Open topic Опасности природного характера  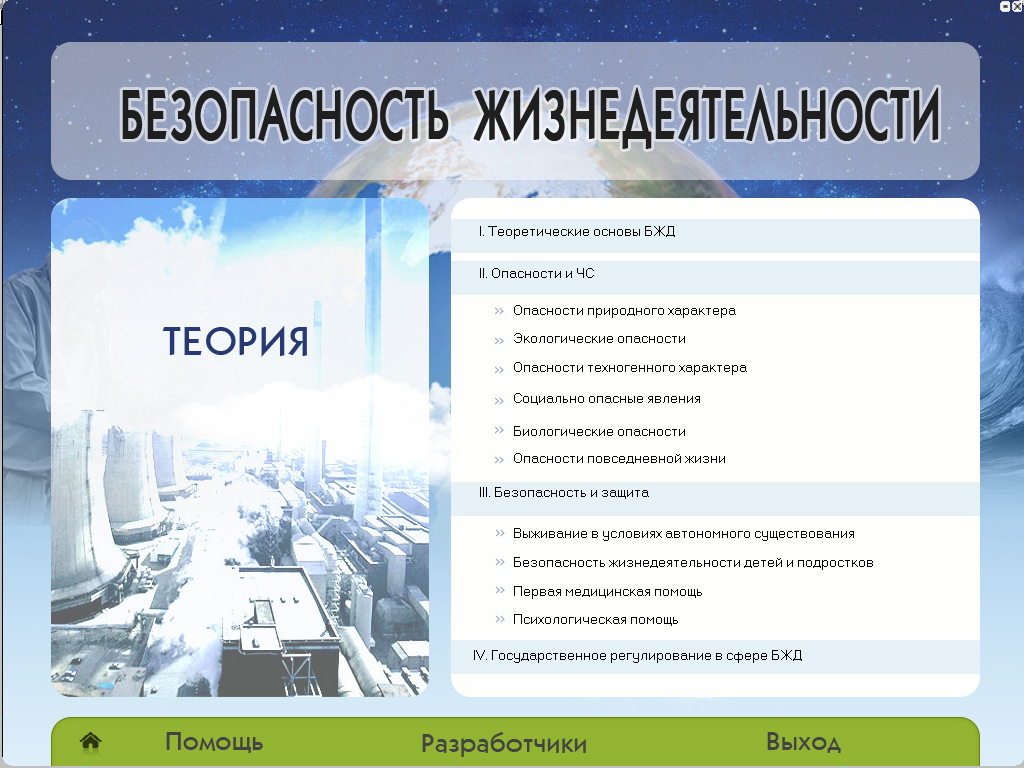point(624,311)
